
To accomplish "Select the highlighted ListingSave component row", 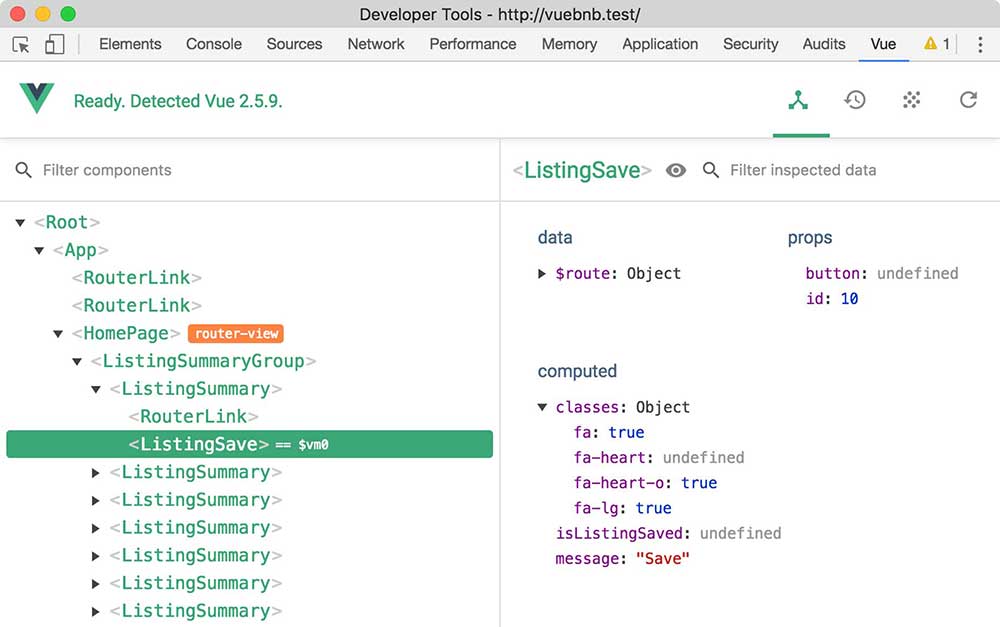I will (249, 444).
